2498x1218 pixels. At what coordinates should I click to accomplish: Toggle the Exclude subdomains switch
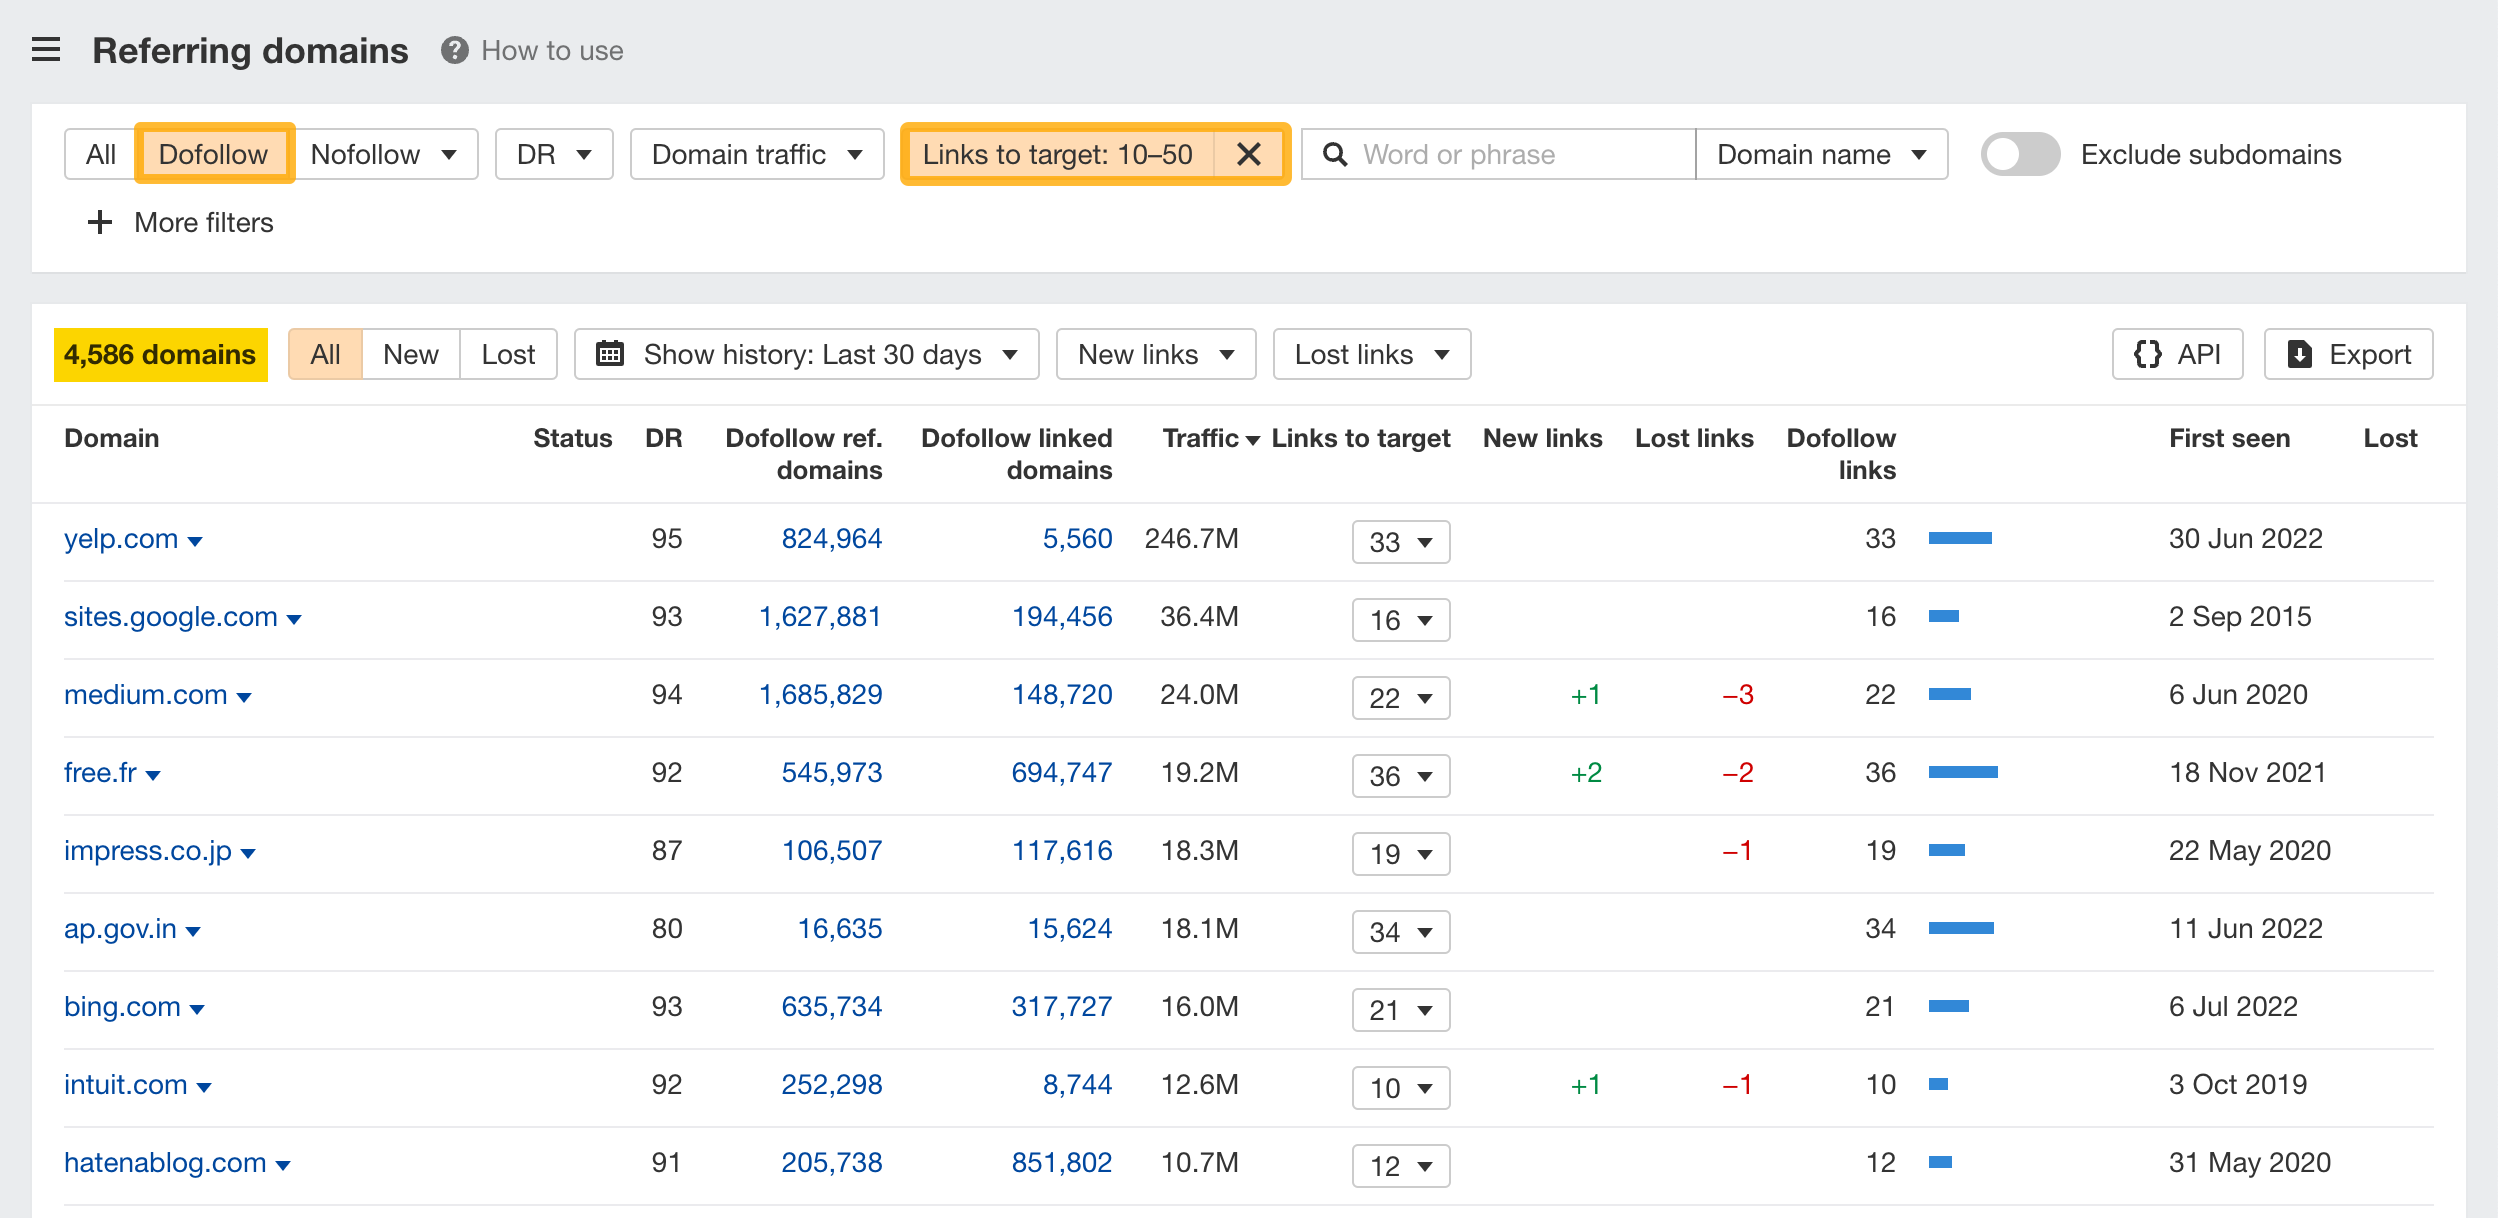pyautogui.click(x=2020, y=154)
